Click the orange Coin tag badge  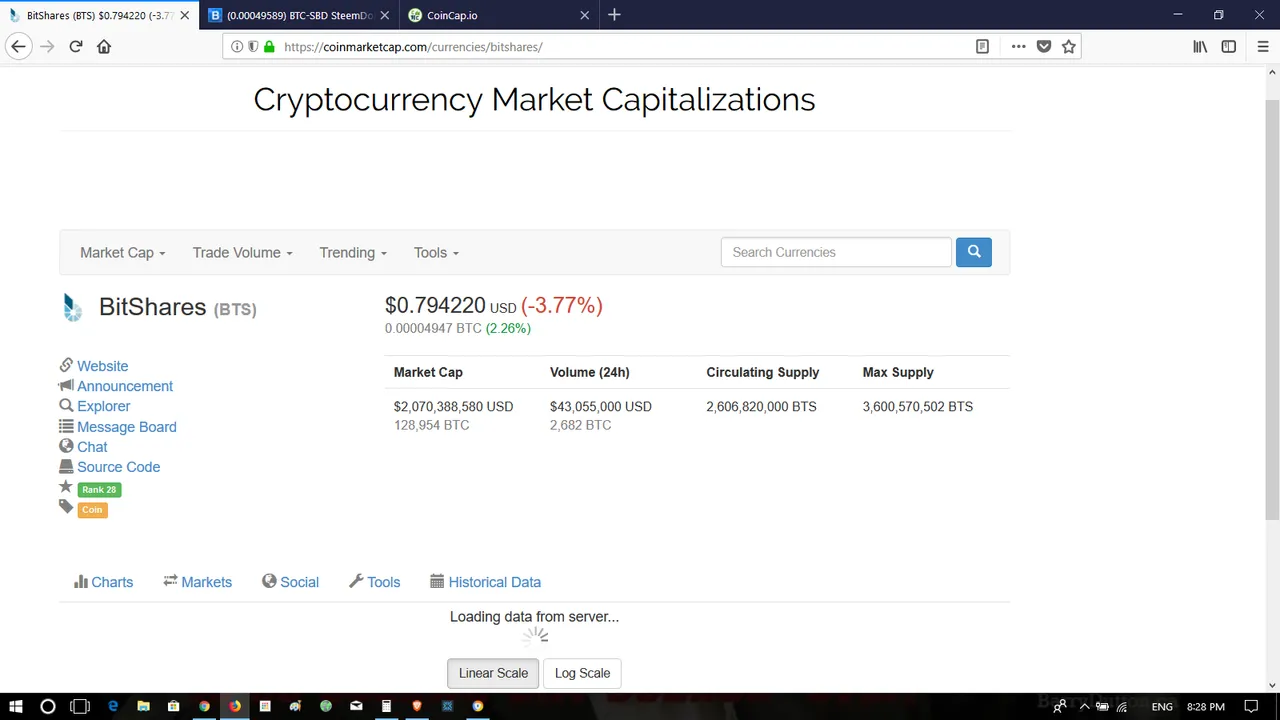(x=92, y=510)
